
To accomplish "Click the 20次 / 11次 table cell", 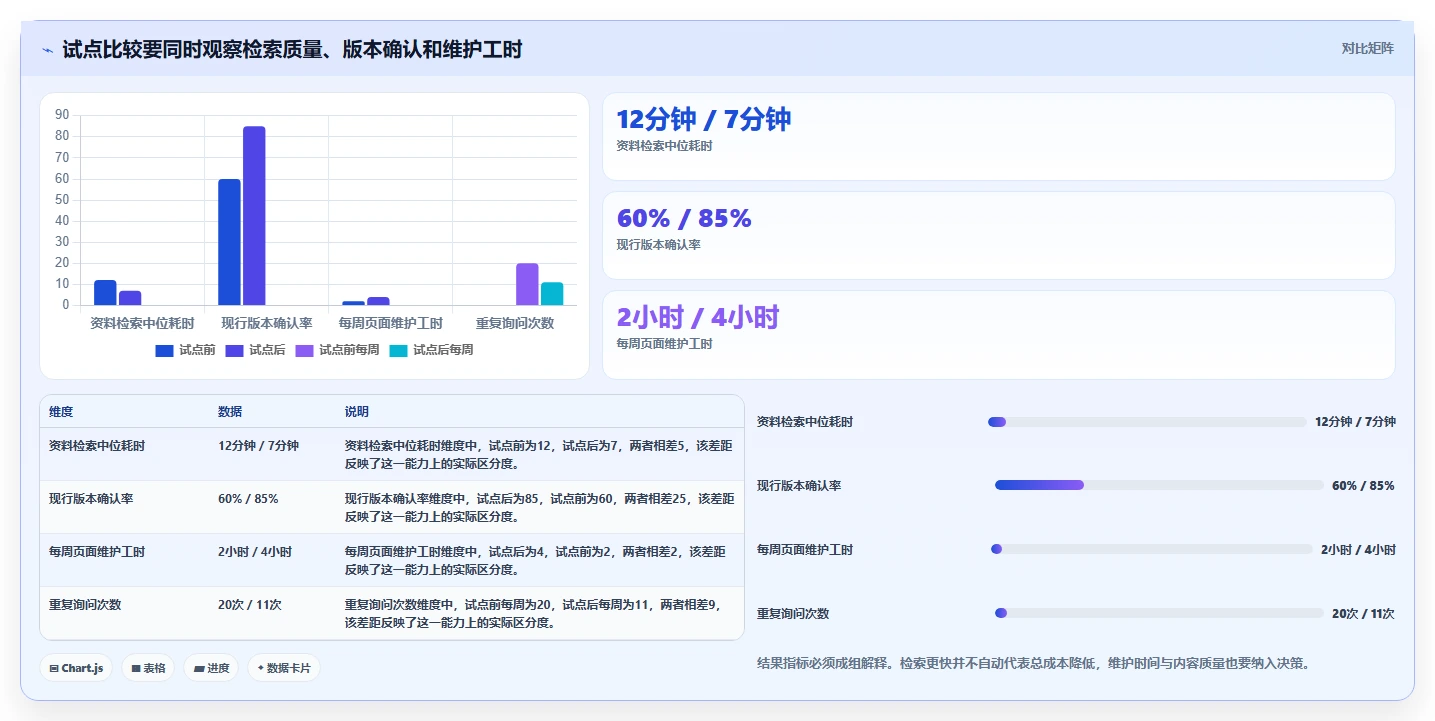I will (250, 605).
